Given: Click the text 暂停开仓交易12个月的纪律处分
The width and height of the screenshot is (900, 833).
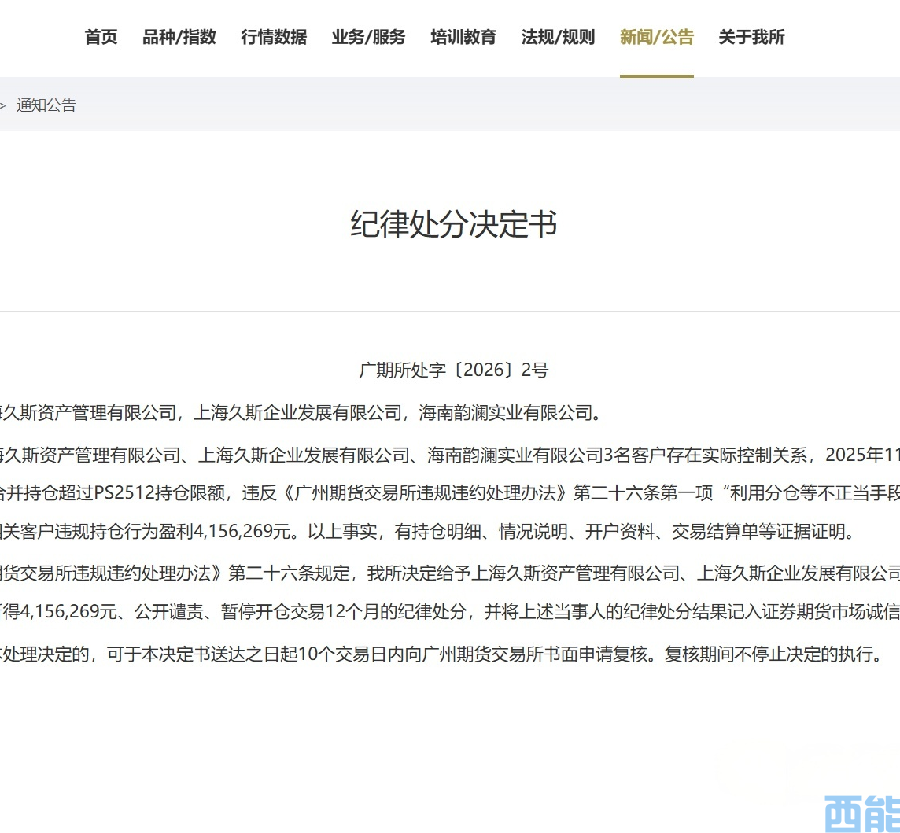Looking at the screenshot, I should [343, 612].
